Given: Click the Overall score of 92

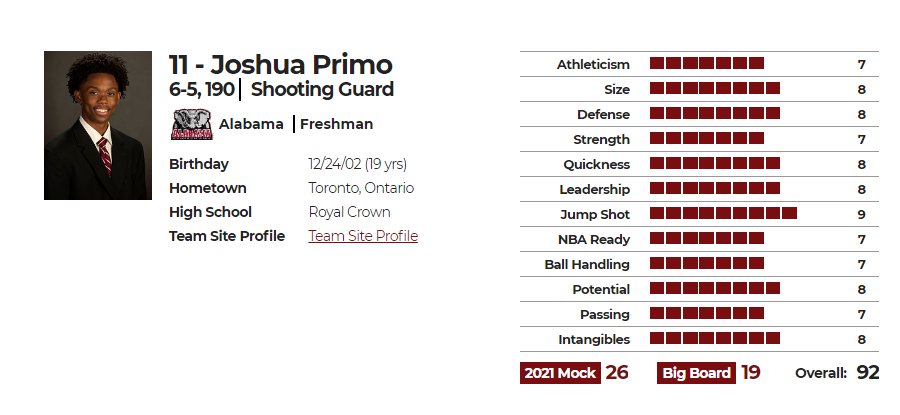Looking at the screenshot, I should 867,373.
